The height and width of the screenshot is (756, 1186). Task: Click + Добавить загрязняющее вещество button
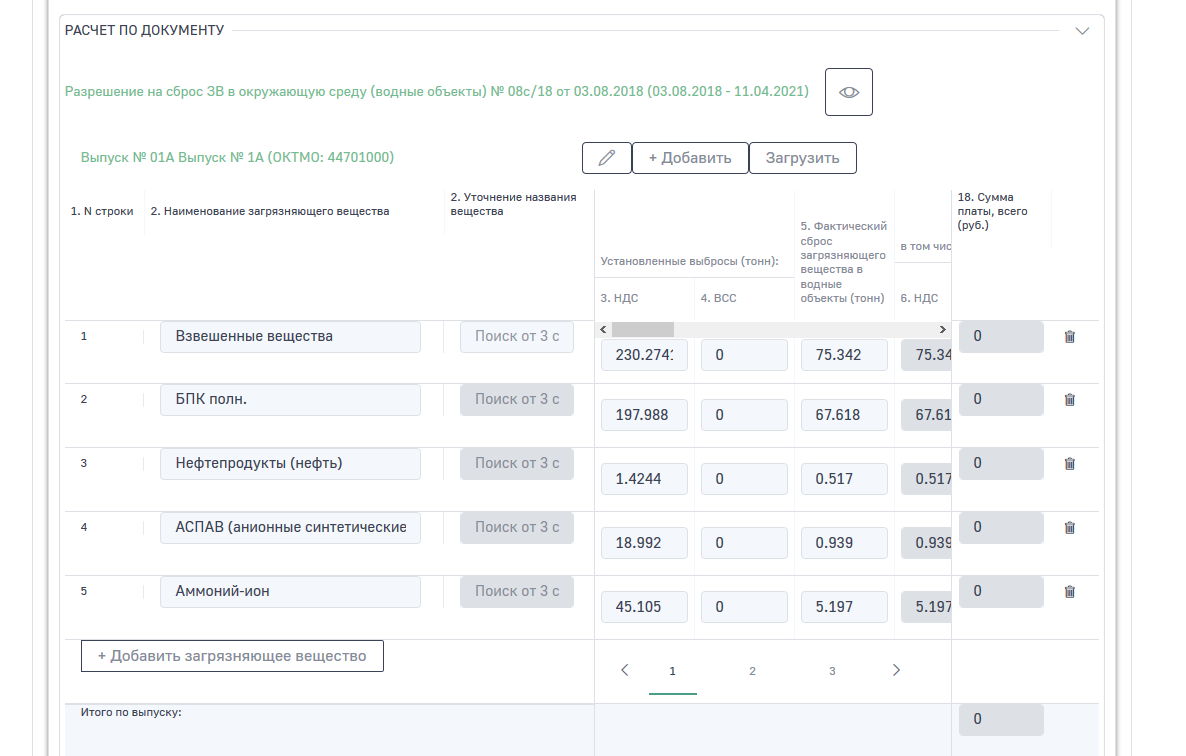point(232,656)
